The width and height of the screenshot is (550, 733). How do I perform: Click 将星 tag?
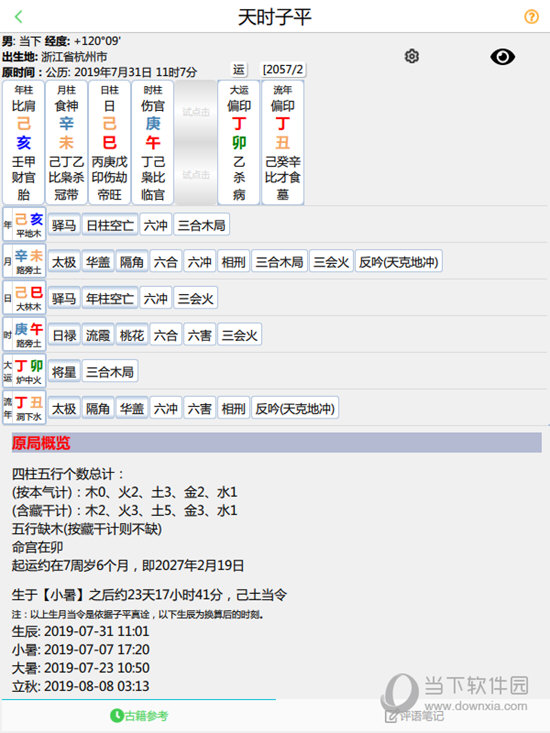tap(64, 372)
